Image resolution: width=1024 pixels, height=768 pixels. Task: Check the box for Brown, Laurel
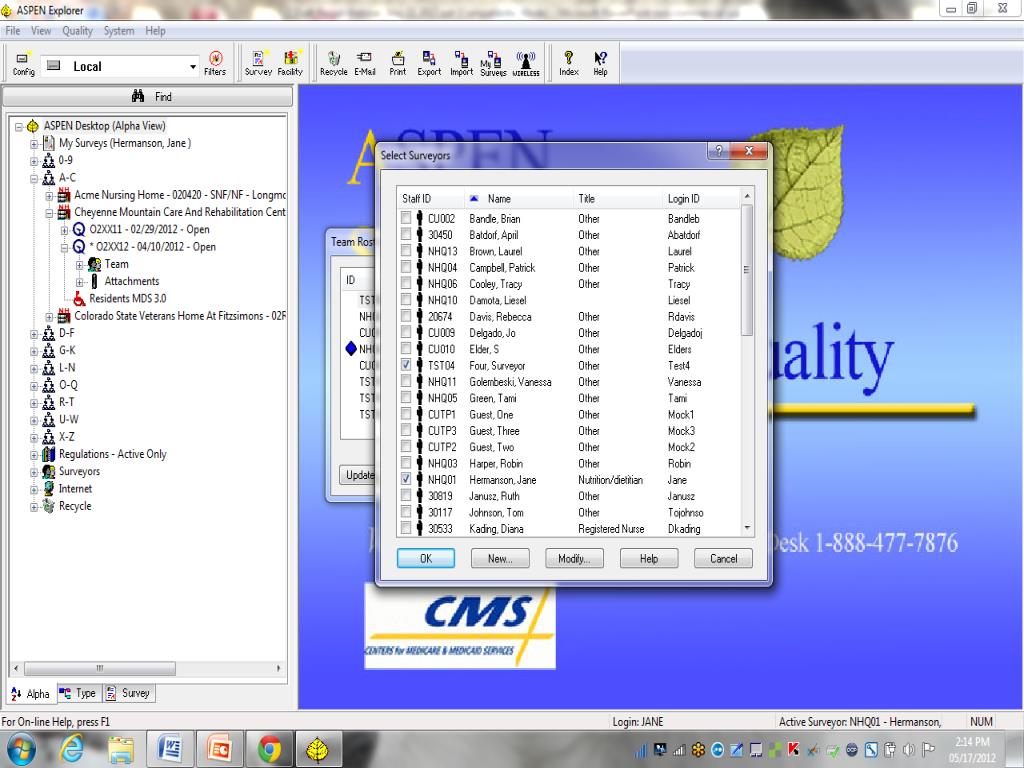(x=406, y=251)
